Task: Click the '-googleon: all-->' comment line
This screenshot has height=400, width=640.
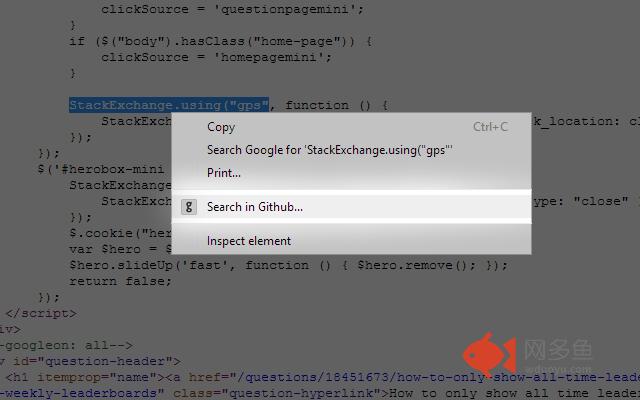Action: (x=66, y=345)
